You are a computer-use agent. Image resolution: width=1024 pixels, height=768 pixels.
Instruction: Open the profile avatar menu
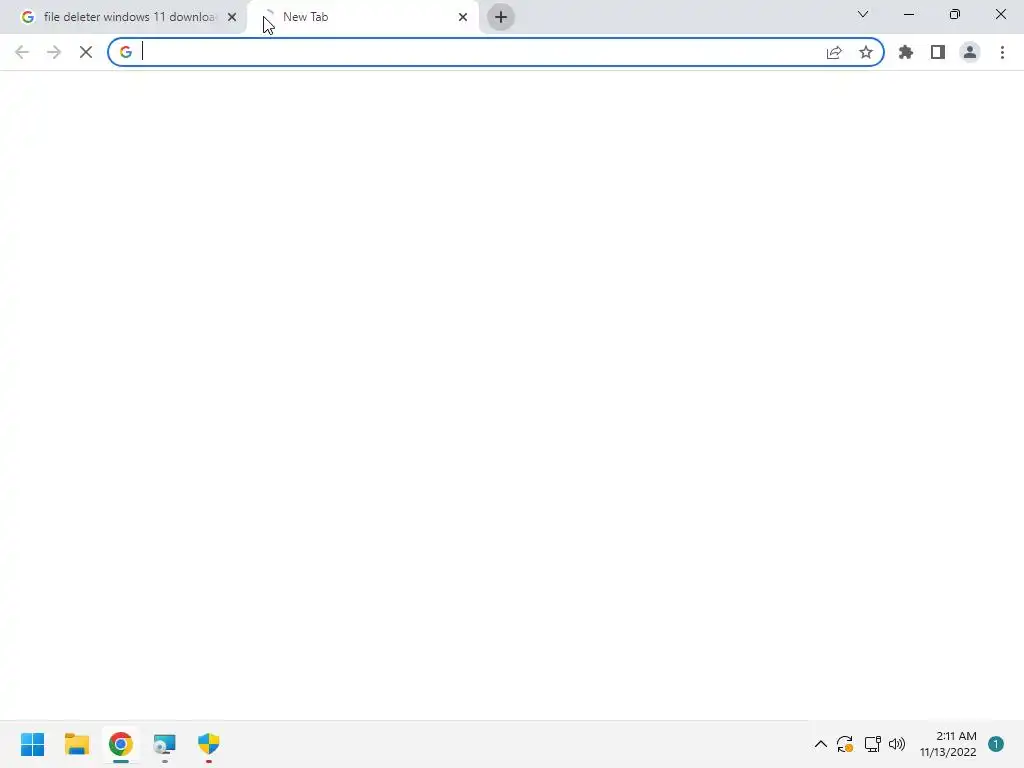970,52
